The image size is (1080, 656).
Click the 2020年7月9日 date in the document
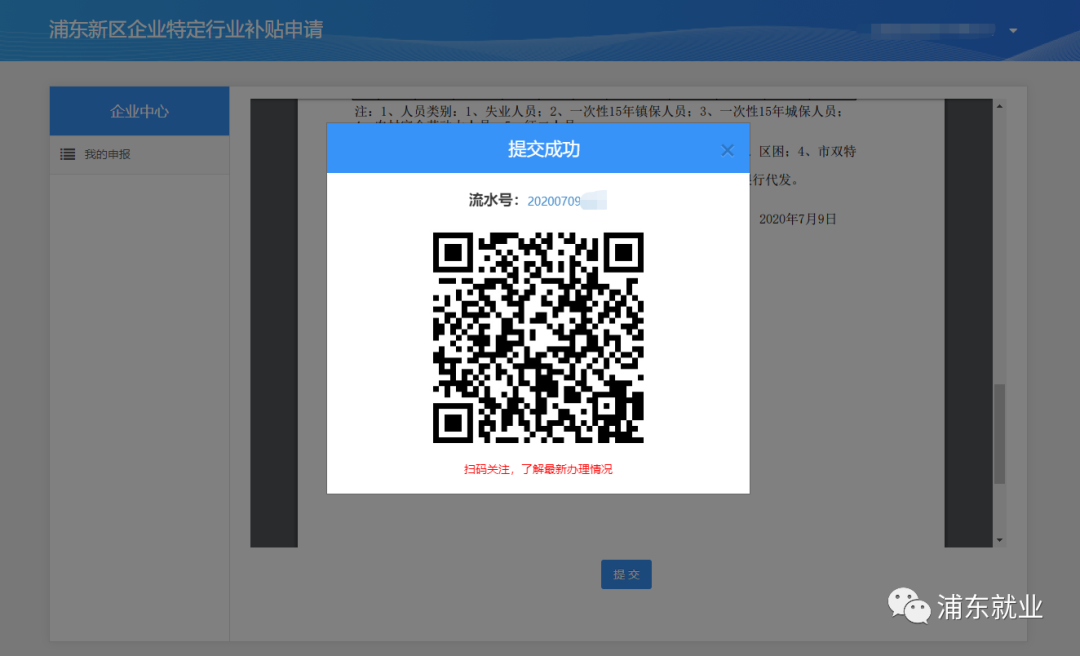pyautogui.click(x=798, y=219)
